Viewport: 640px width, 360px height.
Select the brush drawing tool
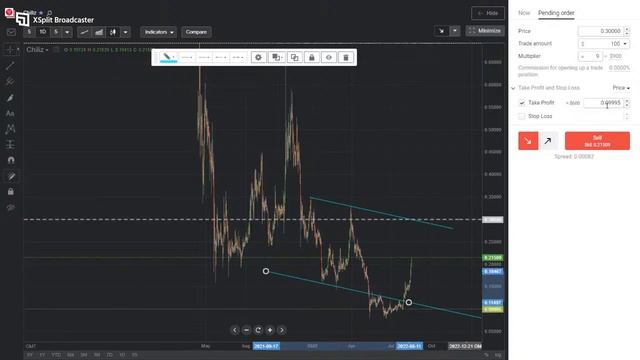[x=10, y=98]
